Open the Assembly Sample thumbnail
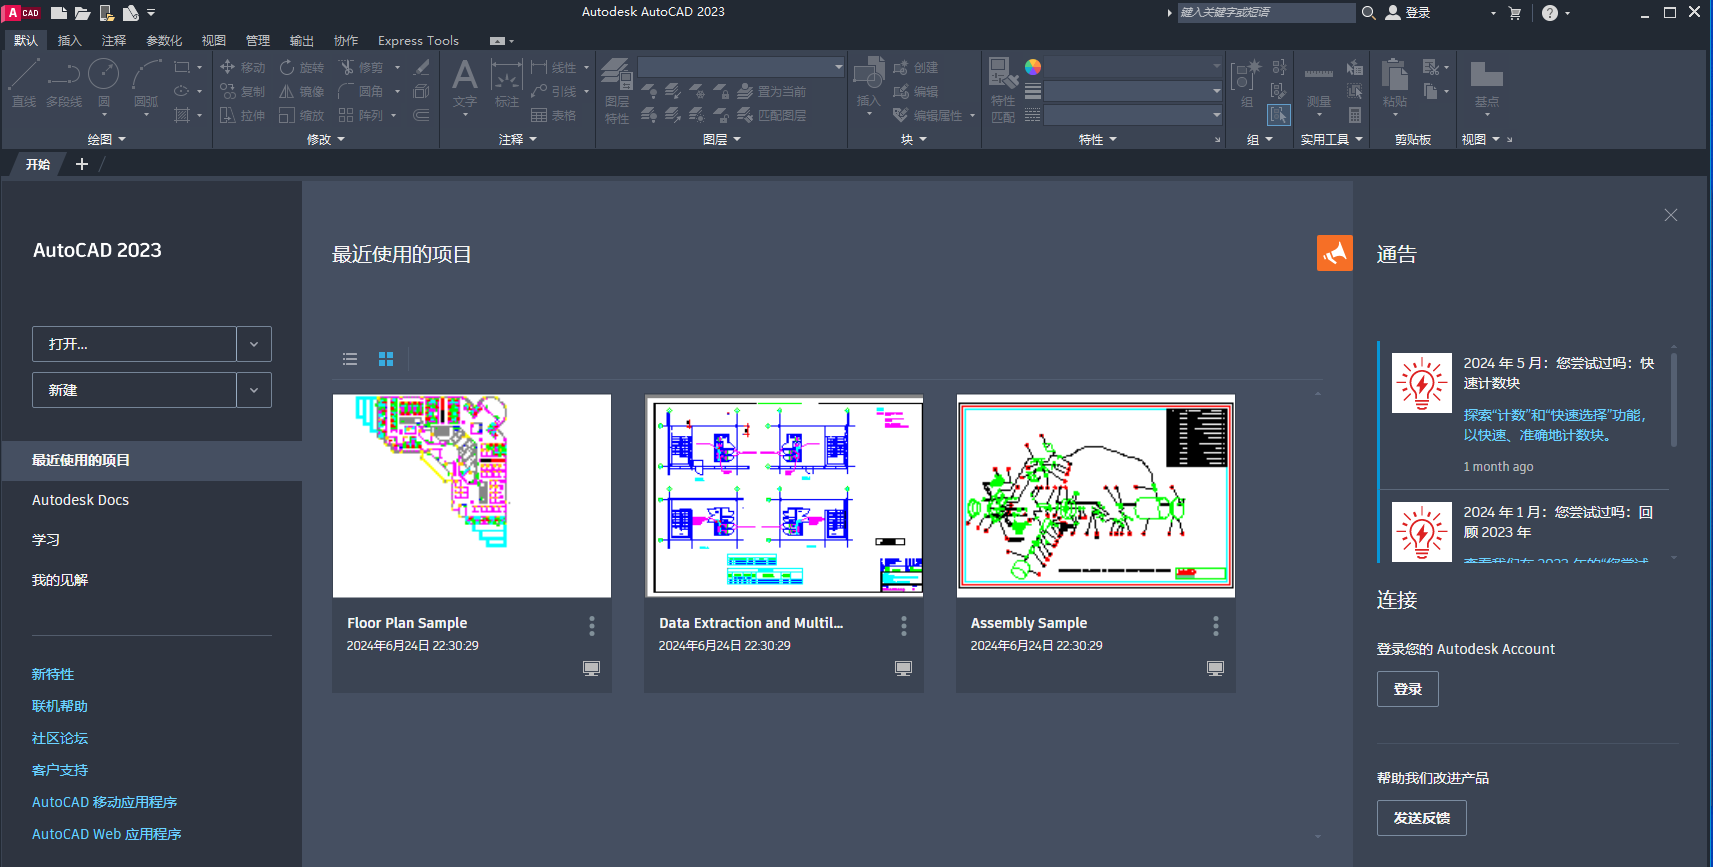The width and height of the screenshot is (1713, 867). pos(1096,496)
